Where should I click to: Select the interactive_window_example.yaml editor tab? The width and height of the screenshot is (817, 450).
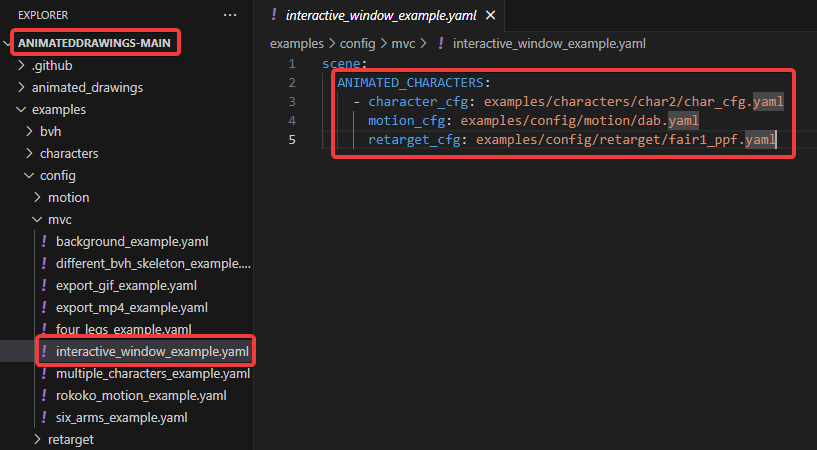point(381,16)
